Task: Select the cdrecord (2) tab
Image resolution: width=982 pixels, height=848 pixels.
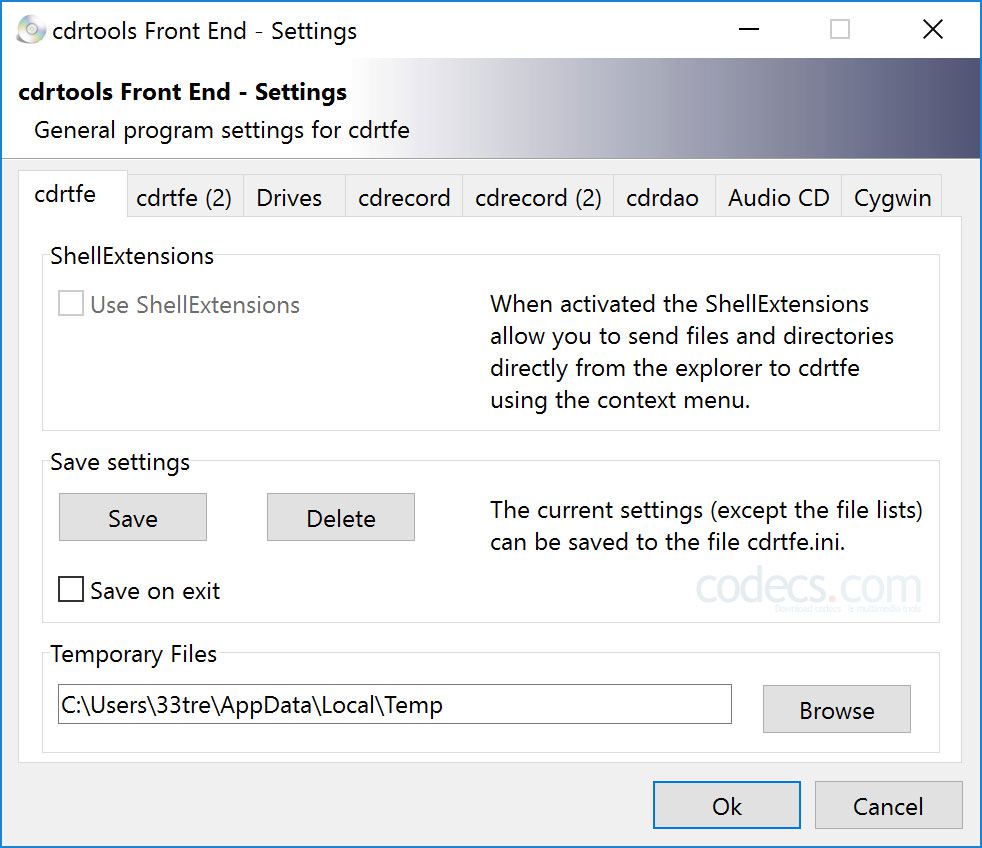Action: pos(538,198)
